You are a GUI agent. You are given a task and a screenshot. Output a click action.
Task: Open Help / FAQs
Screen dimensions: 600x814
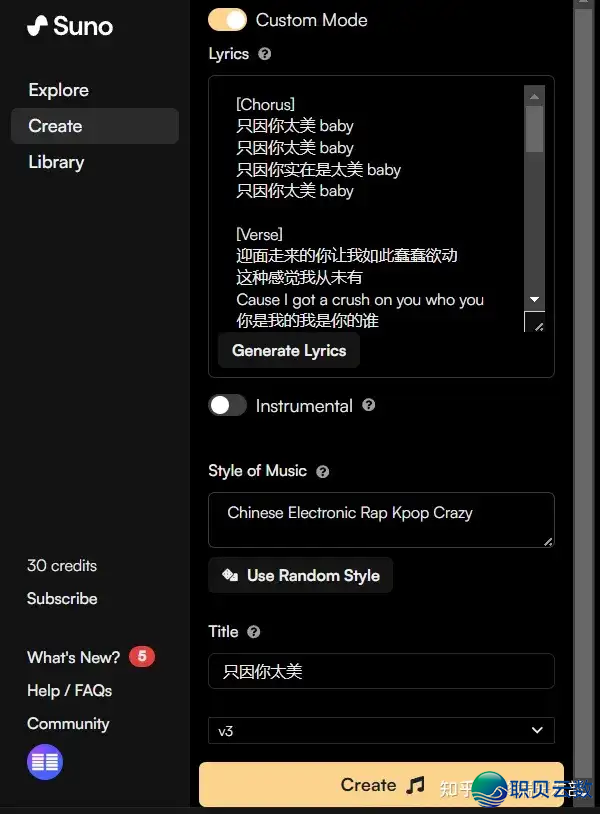click(x=70, y=690)
